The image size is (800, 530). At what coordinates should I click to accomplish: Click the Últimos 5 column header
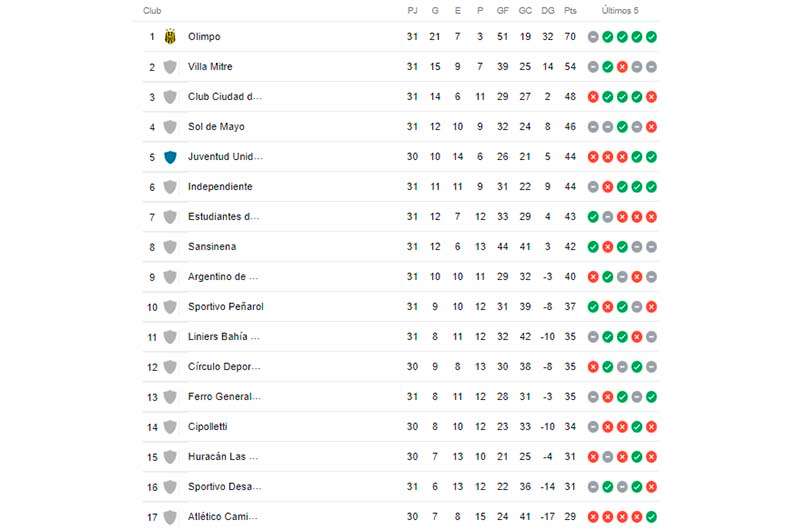pyautogui.click(x=620, y=11)
